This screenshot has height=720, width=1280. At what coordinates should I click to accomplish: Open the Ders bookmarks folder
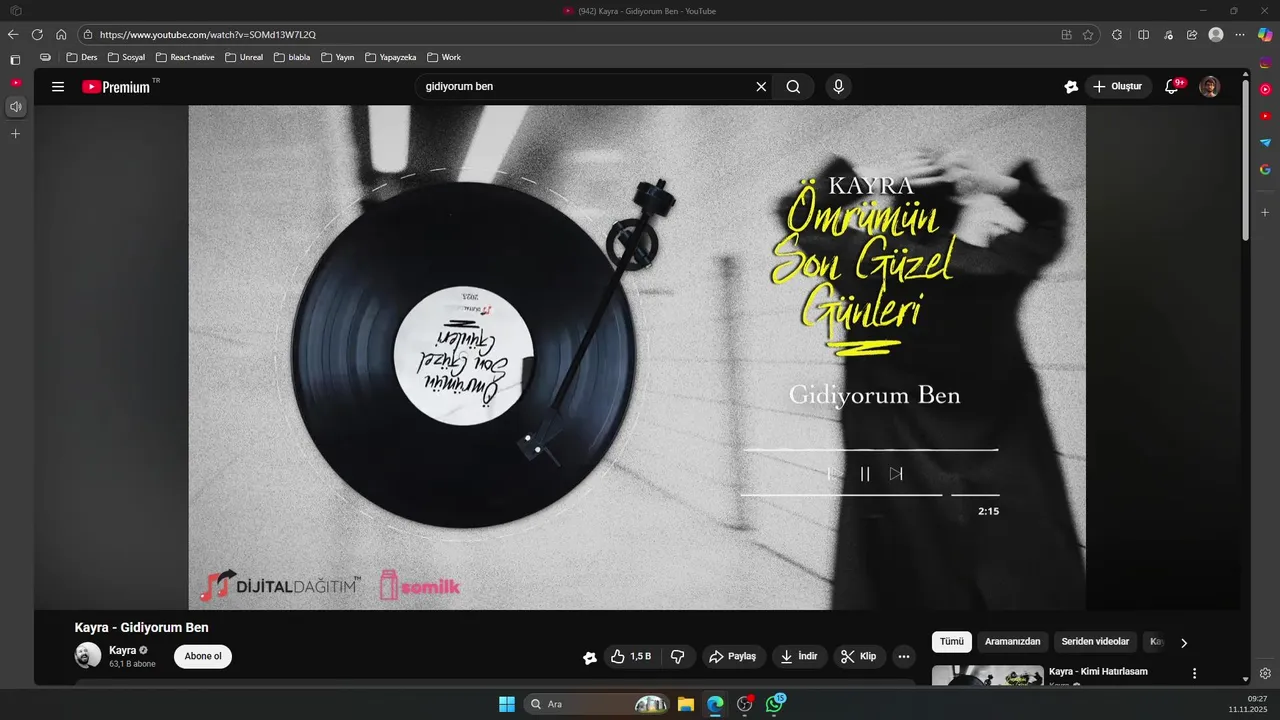pyautogui.click(x=82, y=57)
